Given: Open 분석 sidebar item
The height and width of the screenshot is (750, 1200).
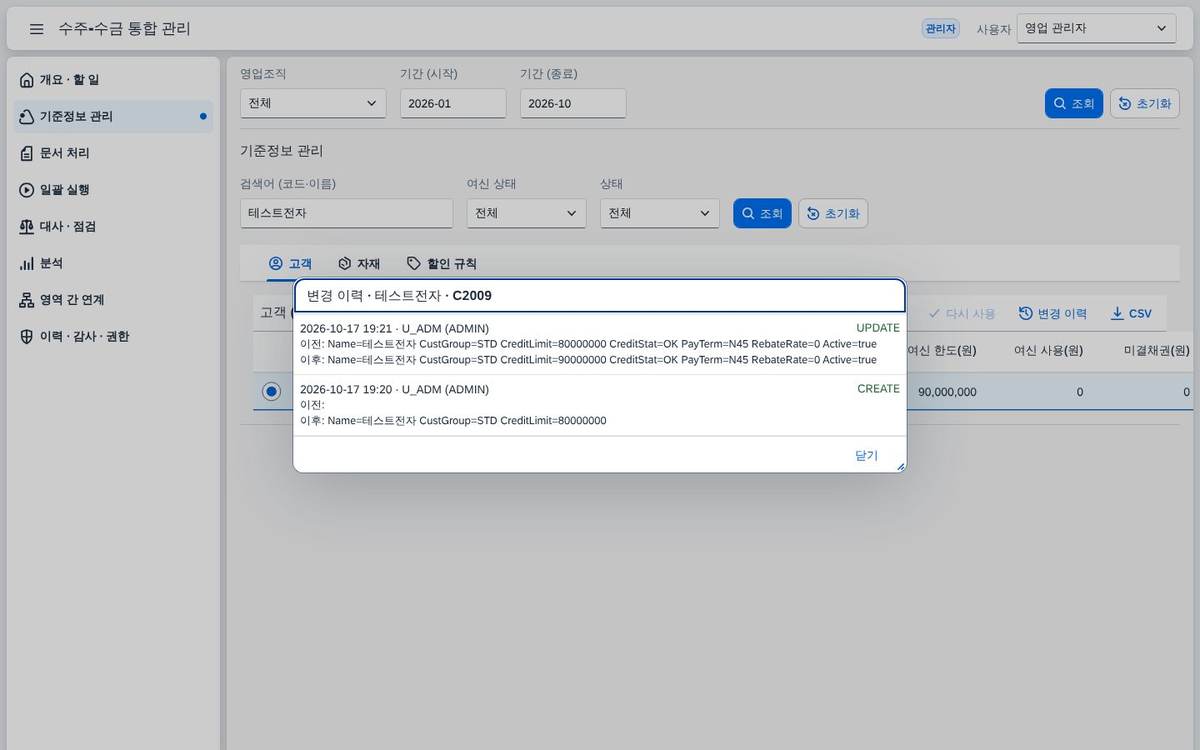Looking at the screenshot, I should [x=113, y=263].
